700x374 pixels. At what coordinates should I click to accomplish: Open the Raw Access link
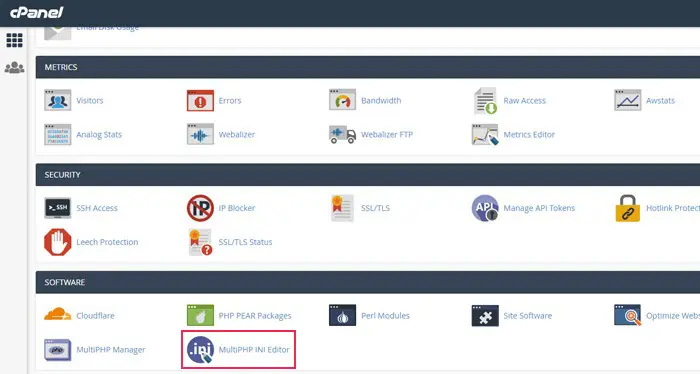[525, 100]
